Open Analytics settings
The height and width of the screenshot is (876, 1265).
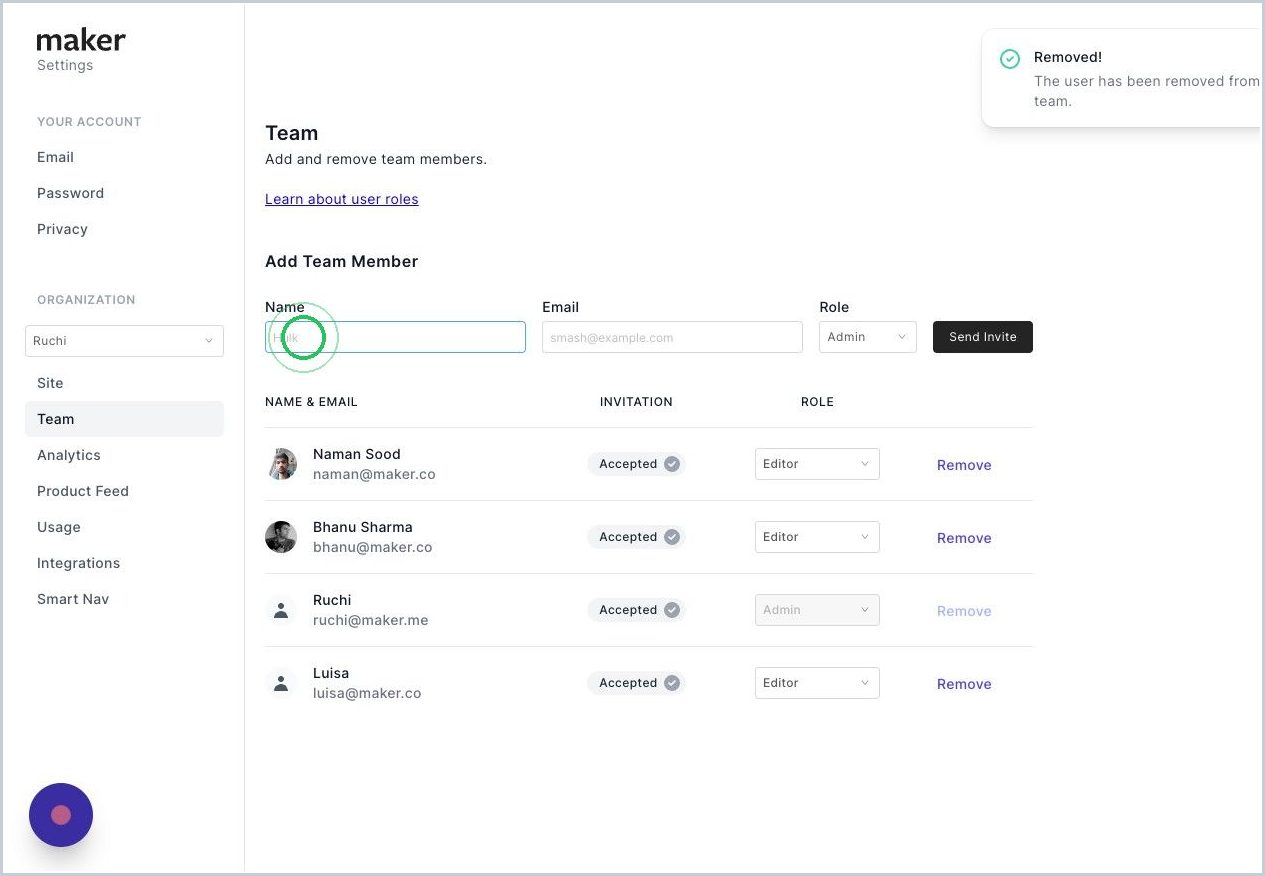click(x=69, y=455)
